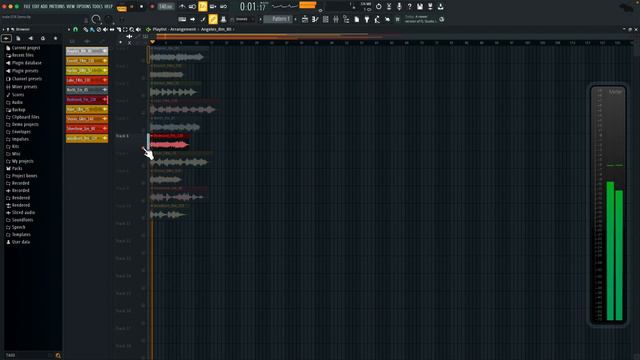This screenshot has width=640, height=360.
Task: Click the browser search magnifier icon
Action: (x=58, y=356)
